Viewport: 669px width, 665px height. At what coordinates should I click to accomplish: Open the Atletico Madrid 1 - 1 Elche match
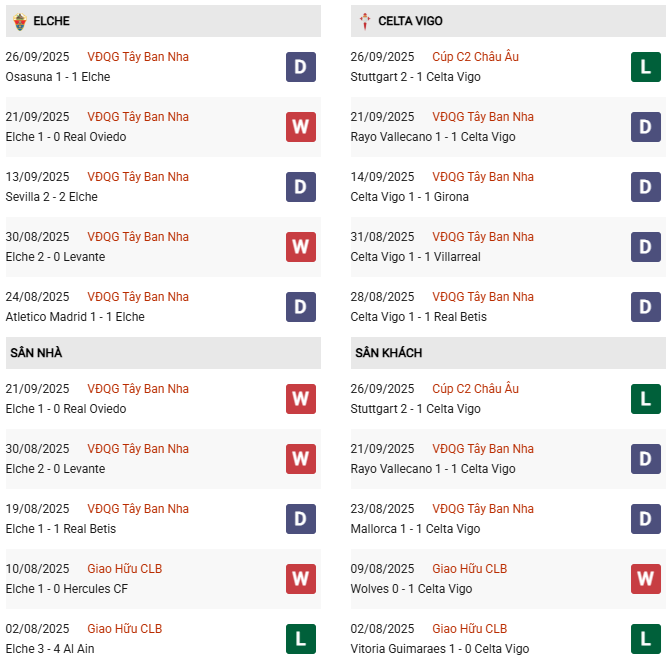coord(75,317)
